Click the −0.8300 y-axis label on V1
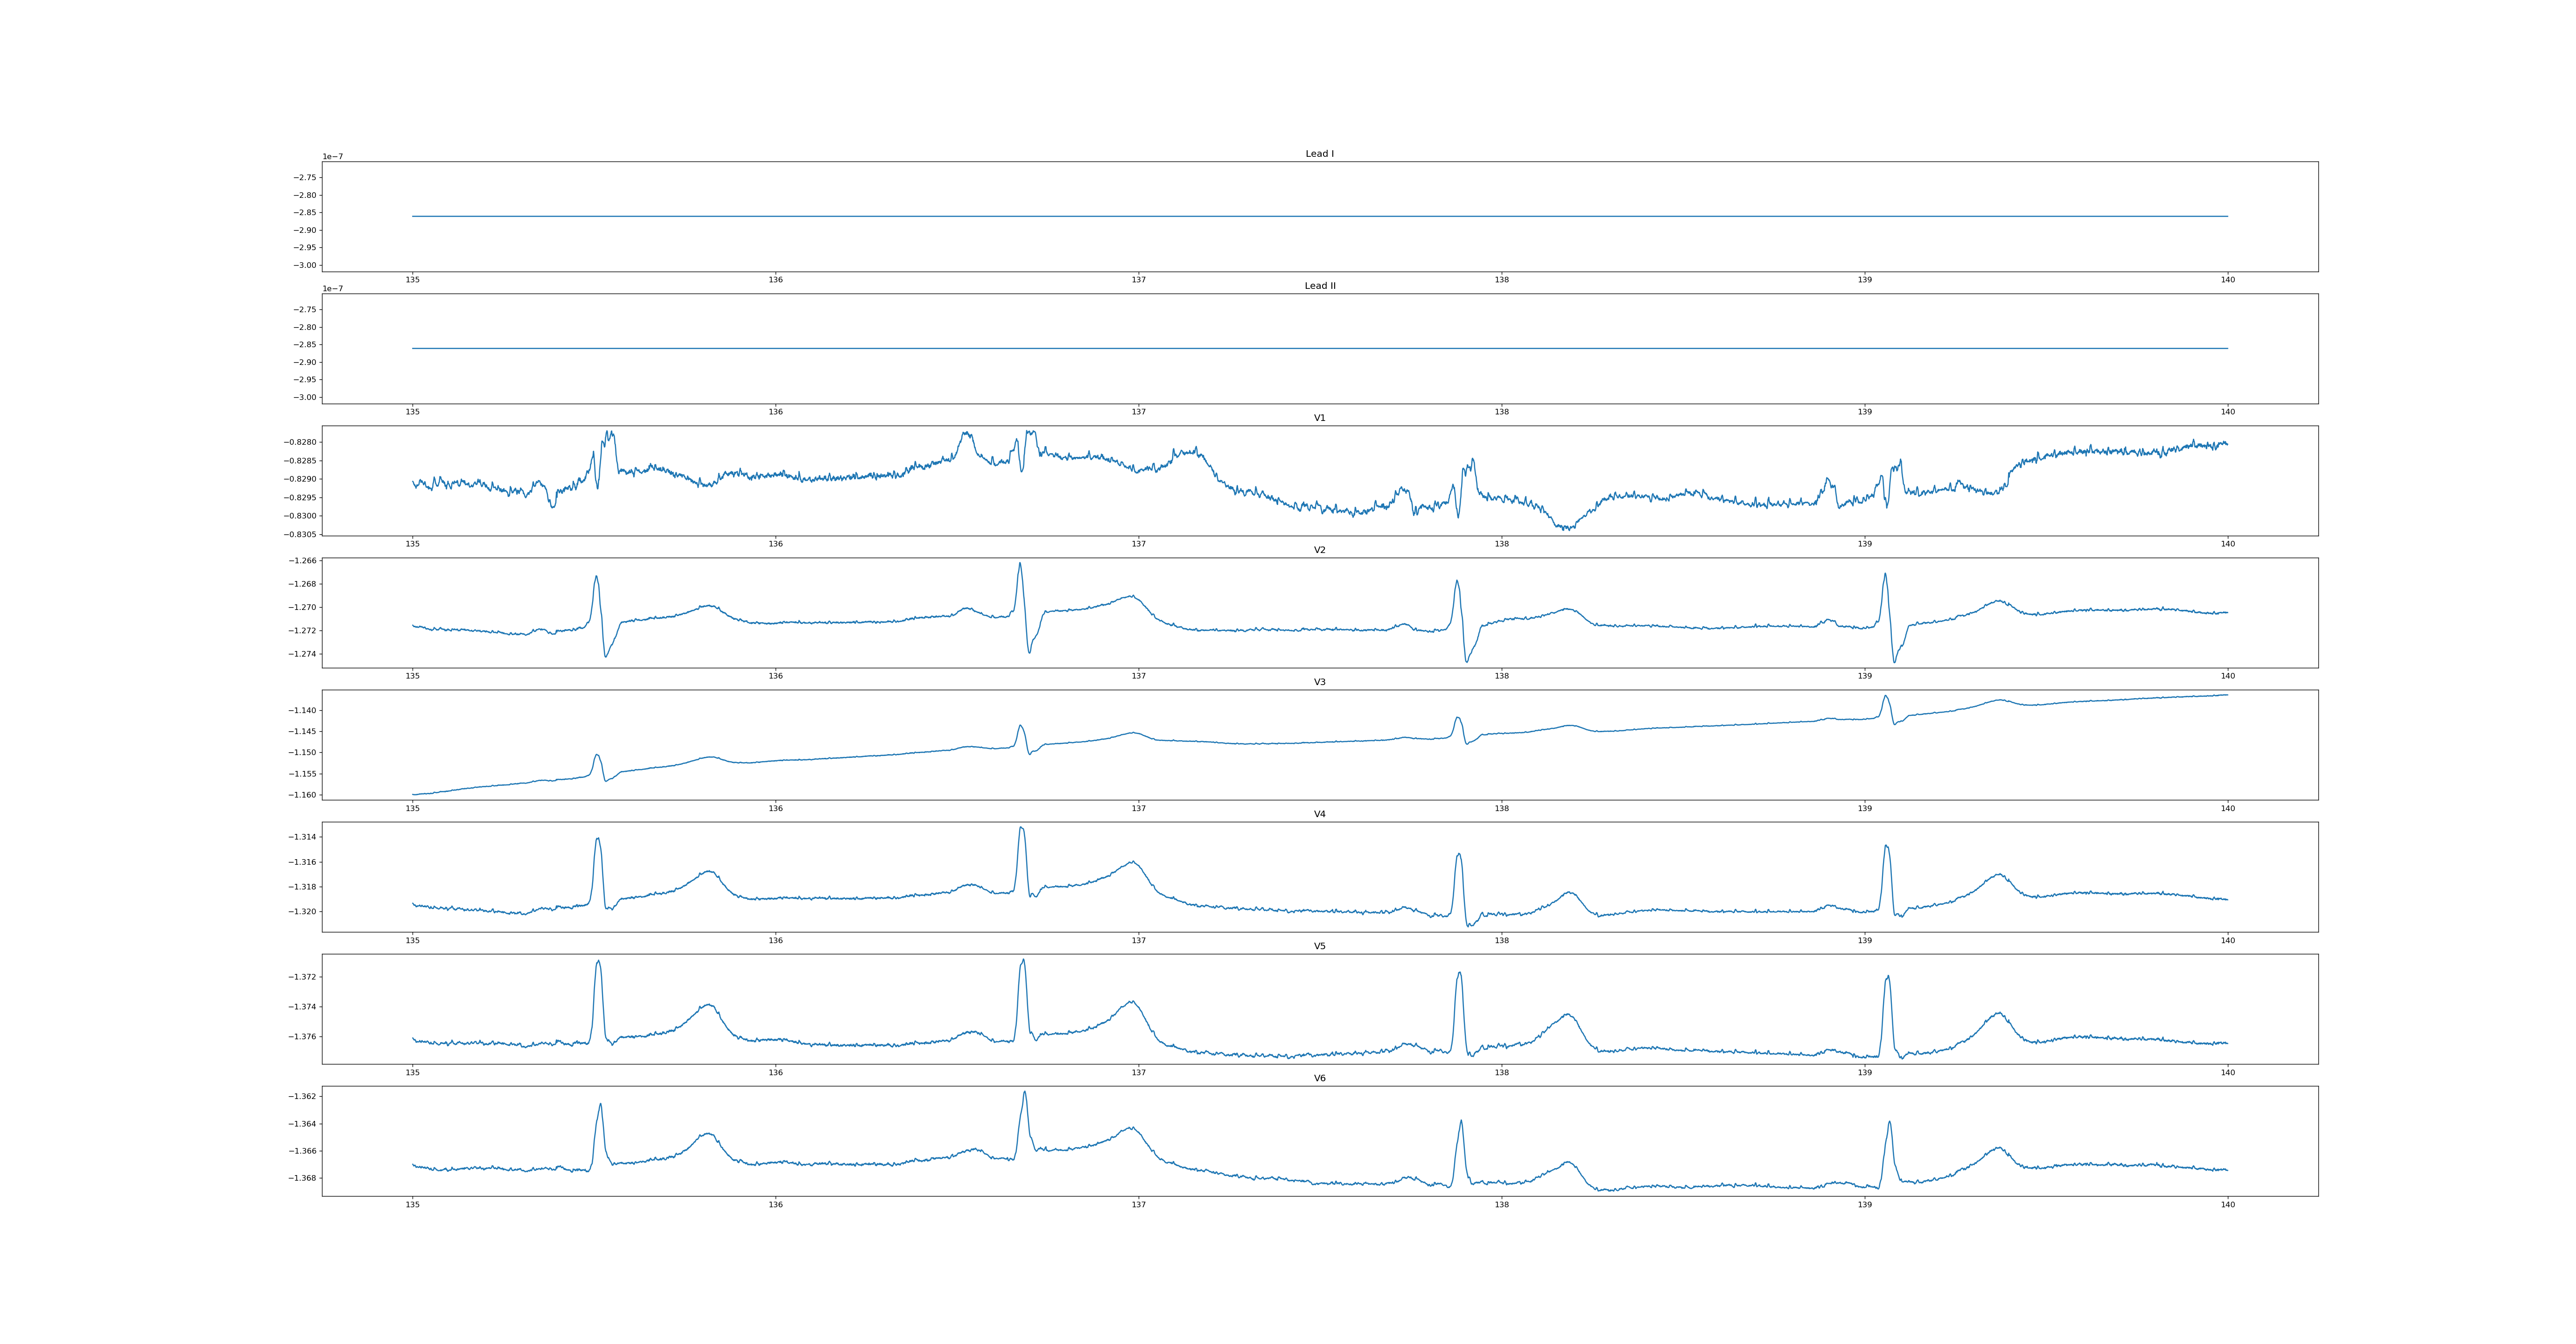This screenshot has height=1344, width=2576. point(299,516)
